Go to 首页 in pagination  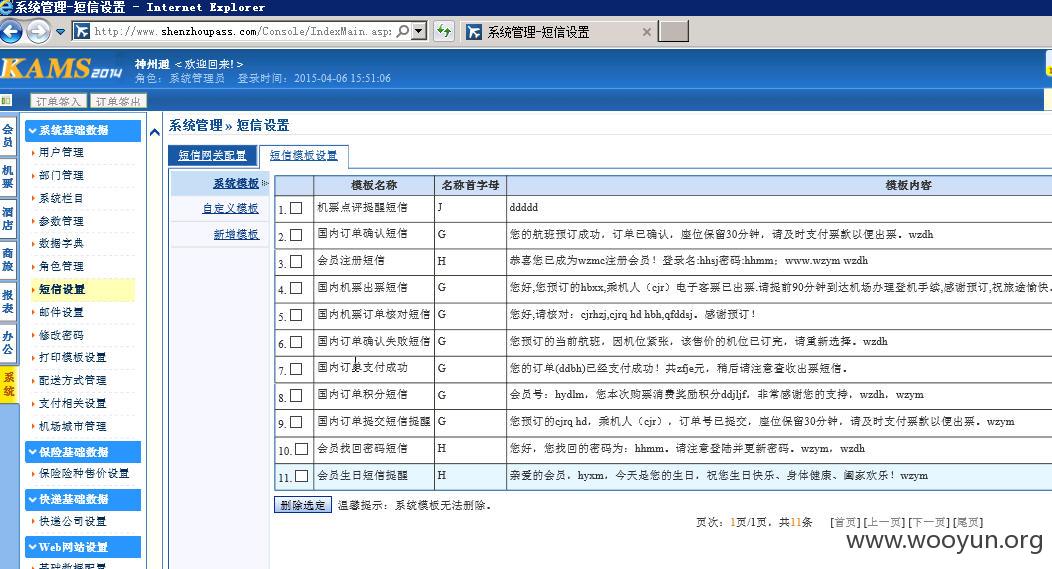[845, 522]
